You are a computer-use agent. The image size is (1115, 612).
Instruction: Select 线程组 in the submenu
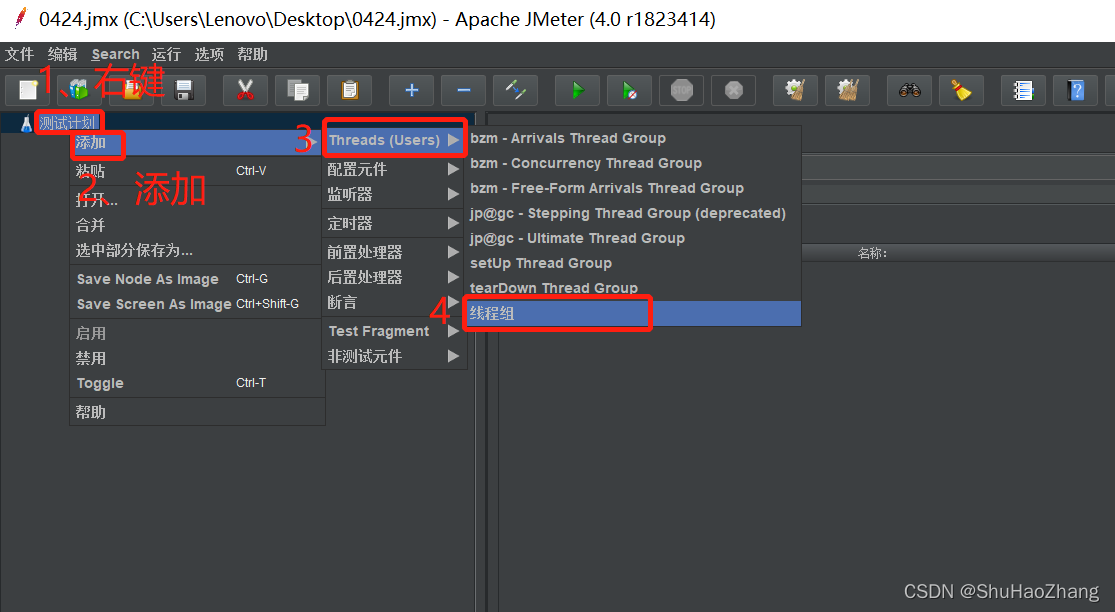634,313
